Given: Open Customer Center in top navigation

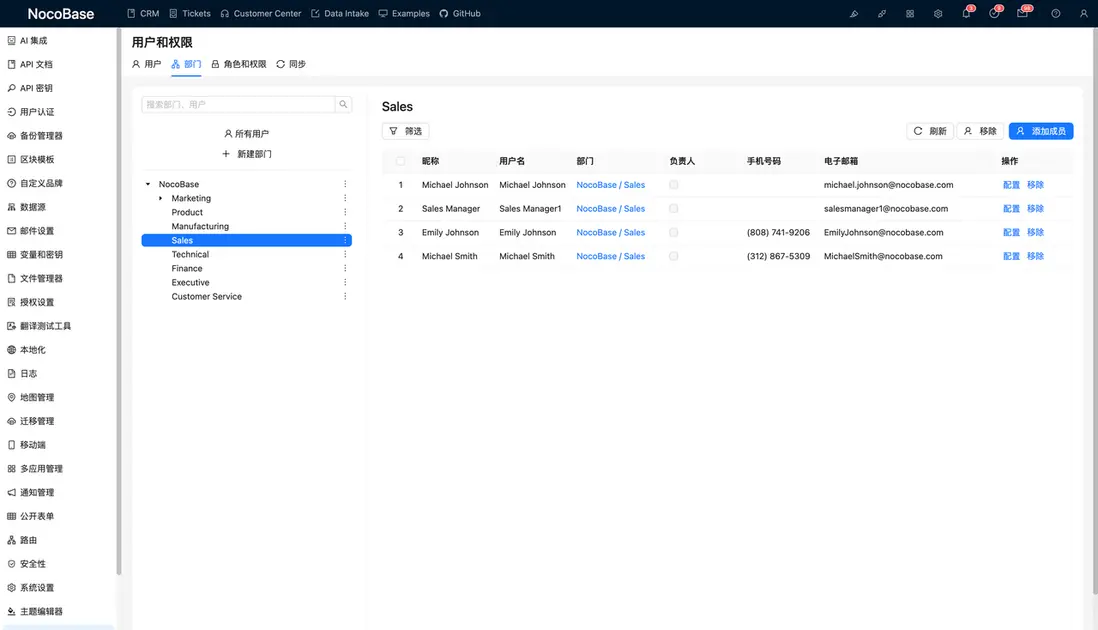Looking at the screenshot, I should pos(260,13).
